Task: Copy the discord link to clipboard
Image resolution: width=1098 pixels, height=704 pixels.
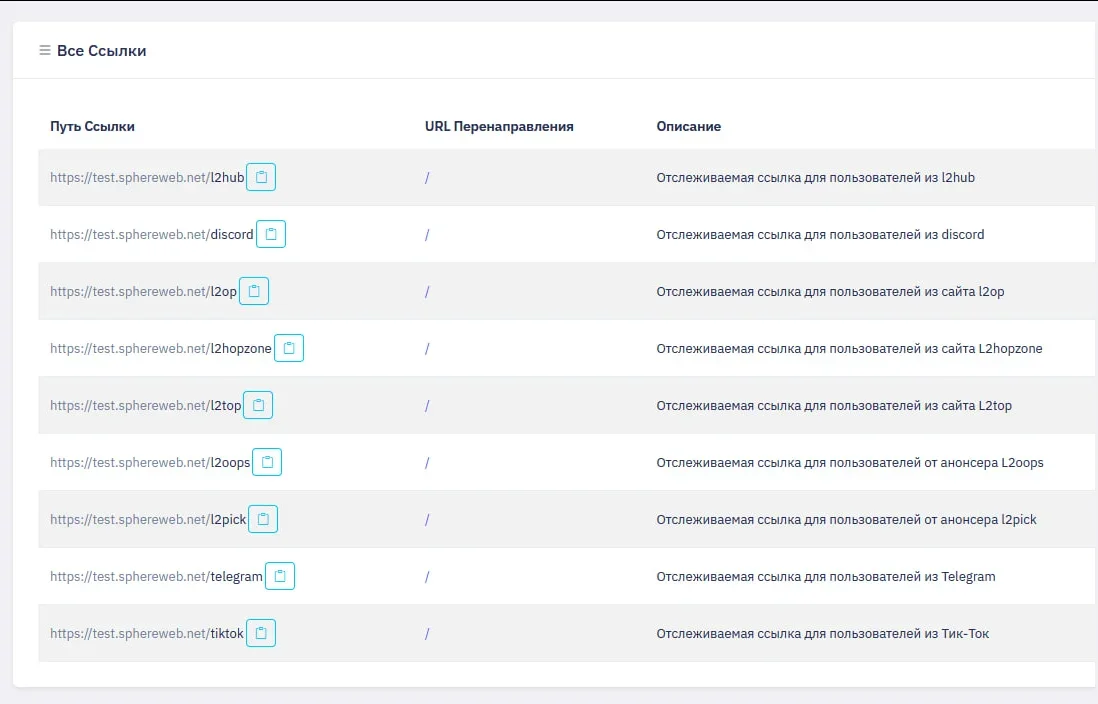Action: 271,234
